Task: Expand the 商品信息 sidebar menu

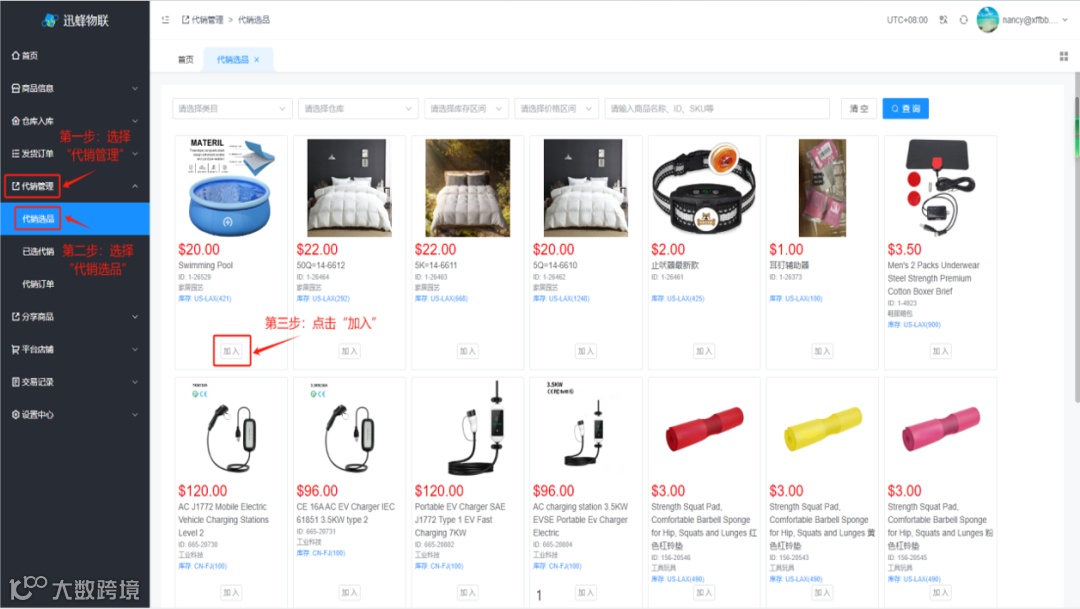Action: click(x=74, y=88)
